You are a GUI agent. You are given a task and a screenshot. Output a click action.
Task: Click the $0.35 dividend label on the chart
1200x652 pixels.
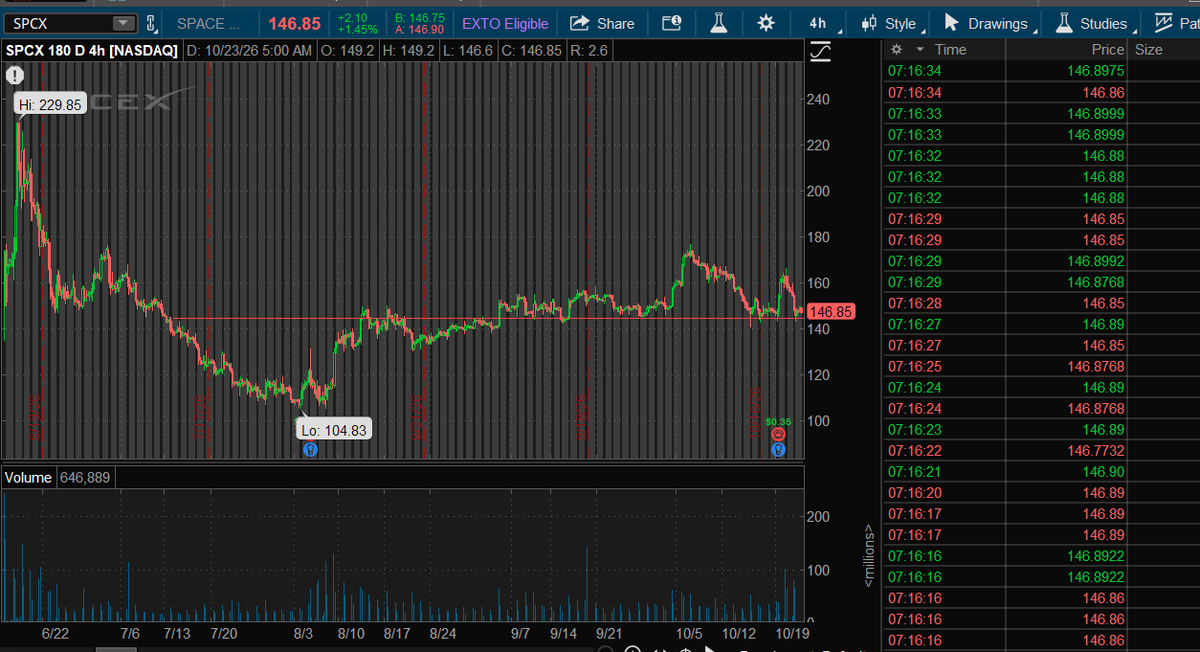tap(778, 422)
